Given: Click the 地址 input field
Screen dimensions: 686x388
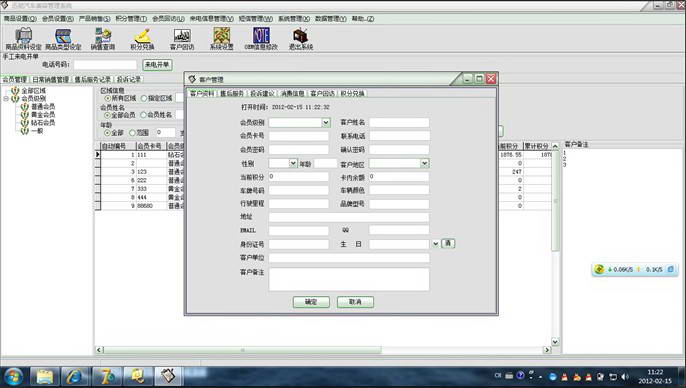Looking at the screenshot, I should [x=349, y=217].
